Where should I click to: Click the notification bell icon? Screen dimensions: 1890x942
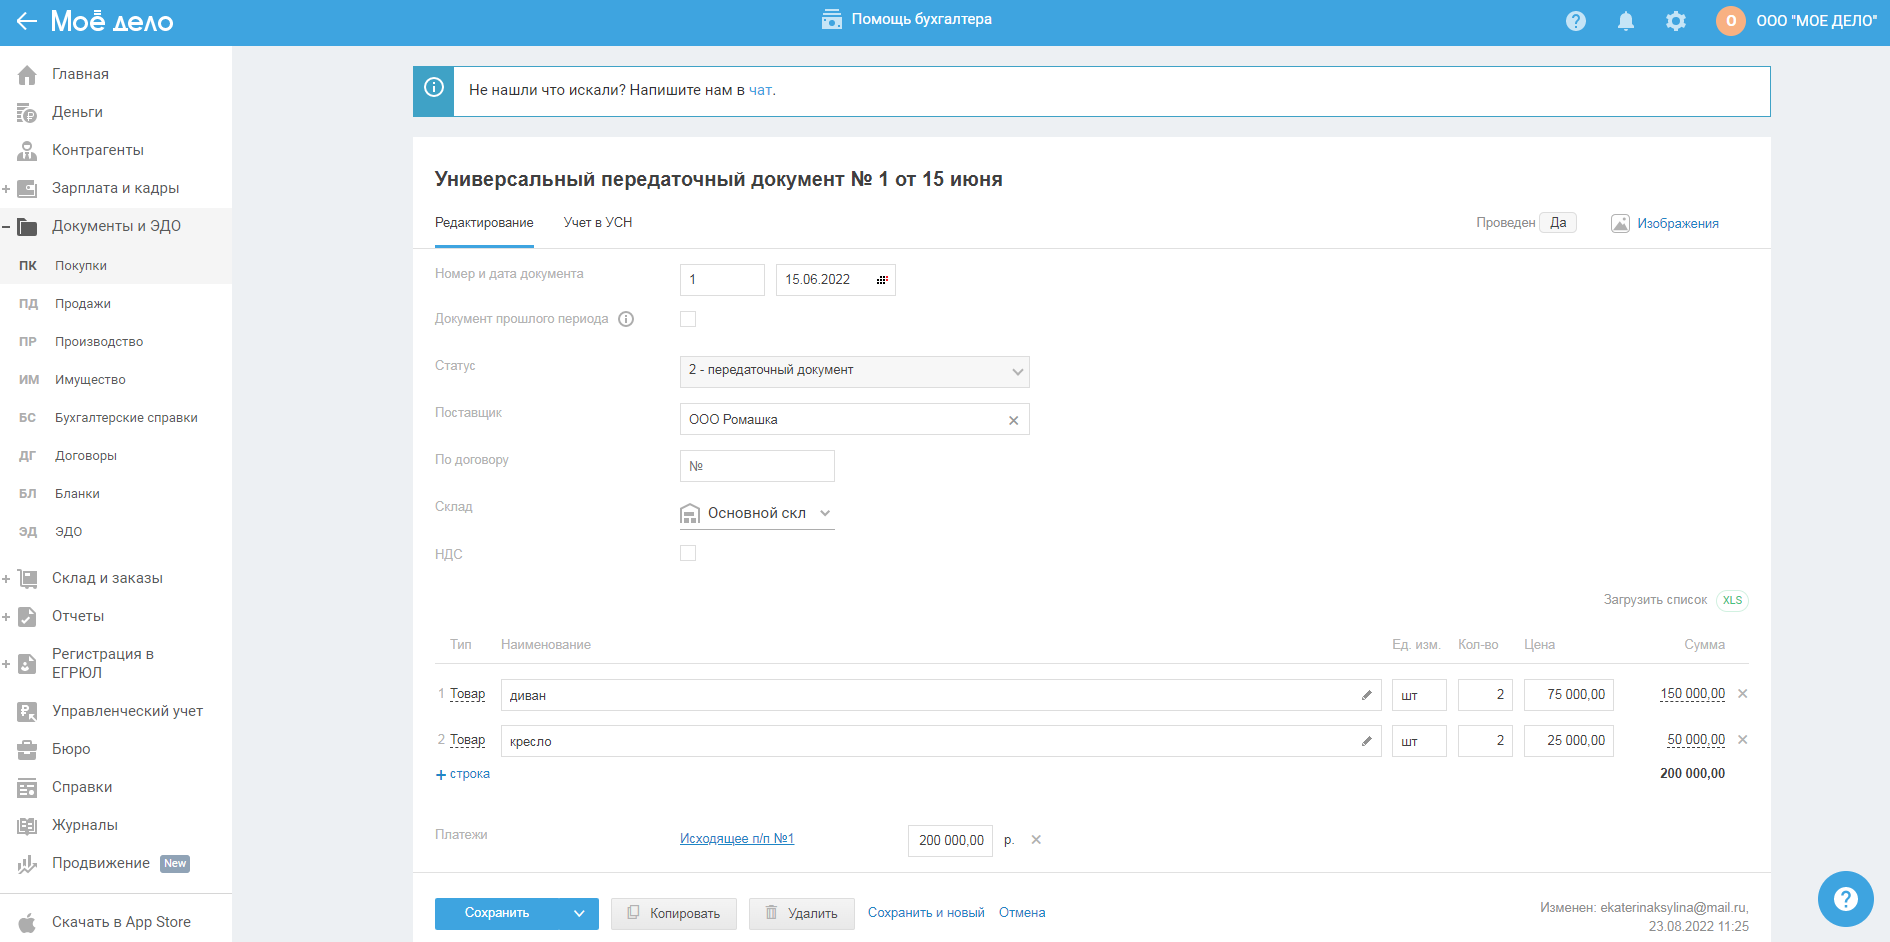tap(1626, 21)
